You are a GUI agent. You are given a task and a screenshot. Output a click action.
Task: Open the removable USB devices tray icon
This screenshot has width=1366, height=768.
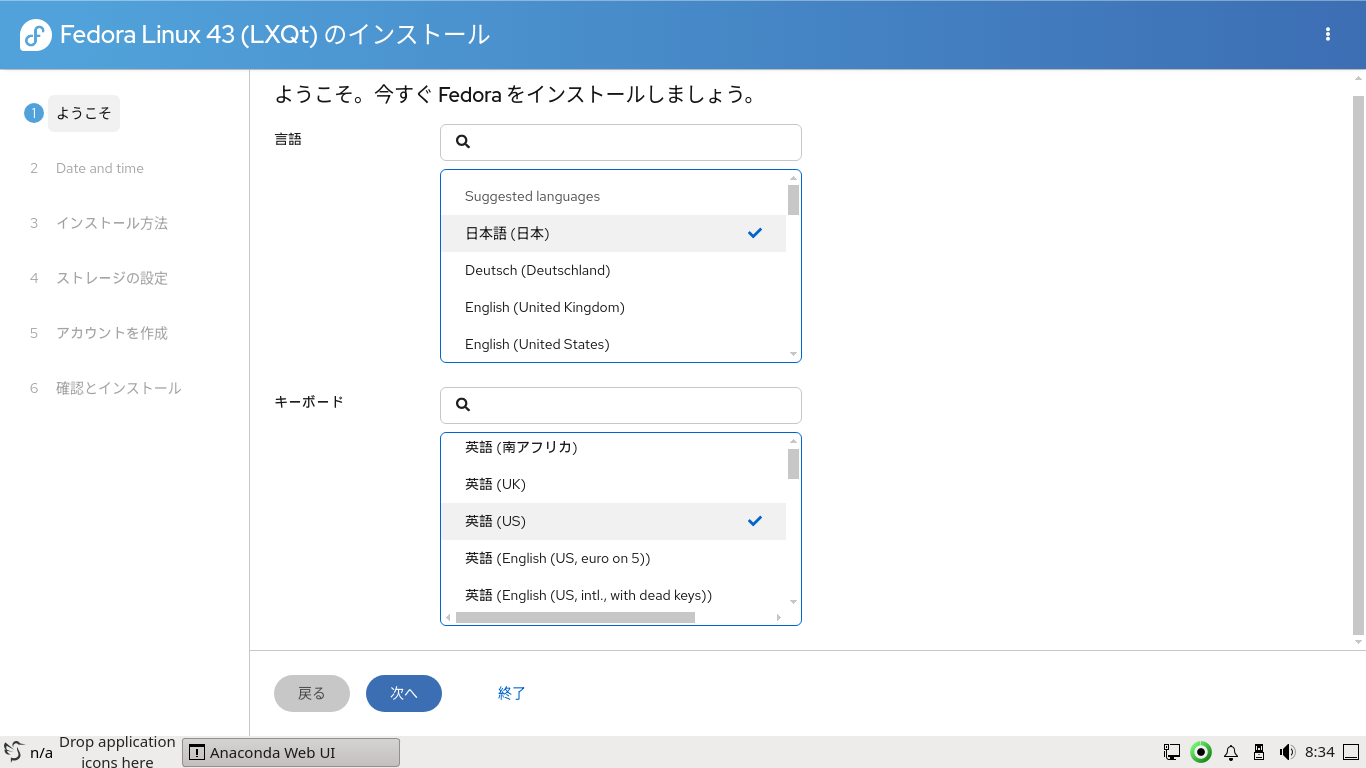1259,752
